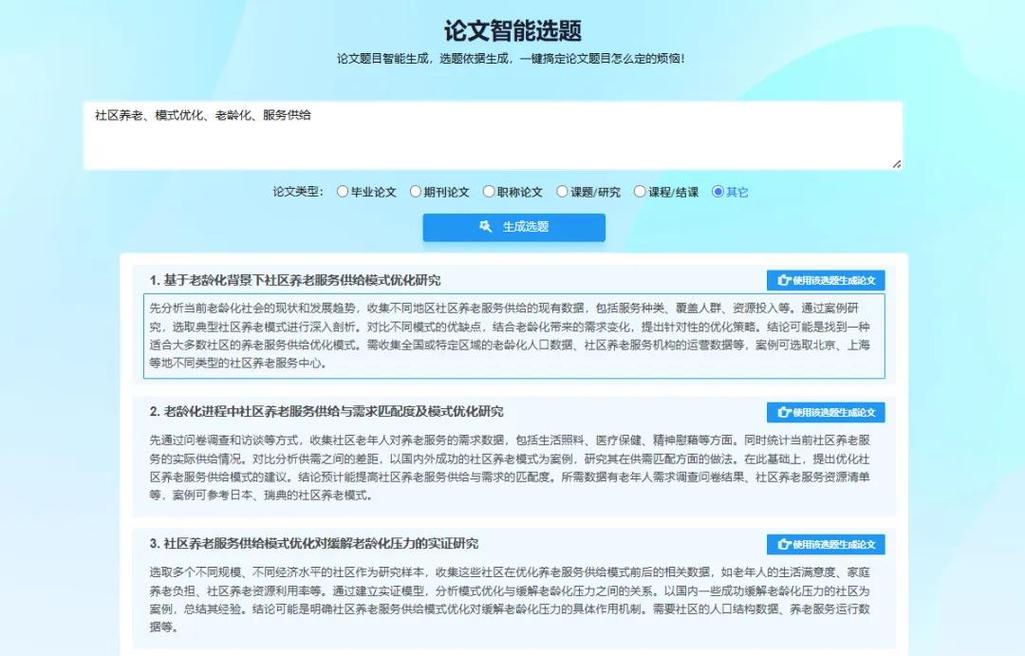The width and height of the screenshot is (1025, 656).
Task: Click the outlined description box of topic 1
Action: click(x=514, y=336)
